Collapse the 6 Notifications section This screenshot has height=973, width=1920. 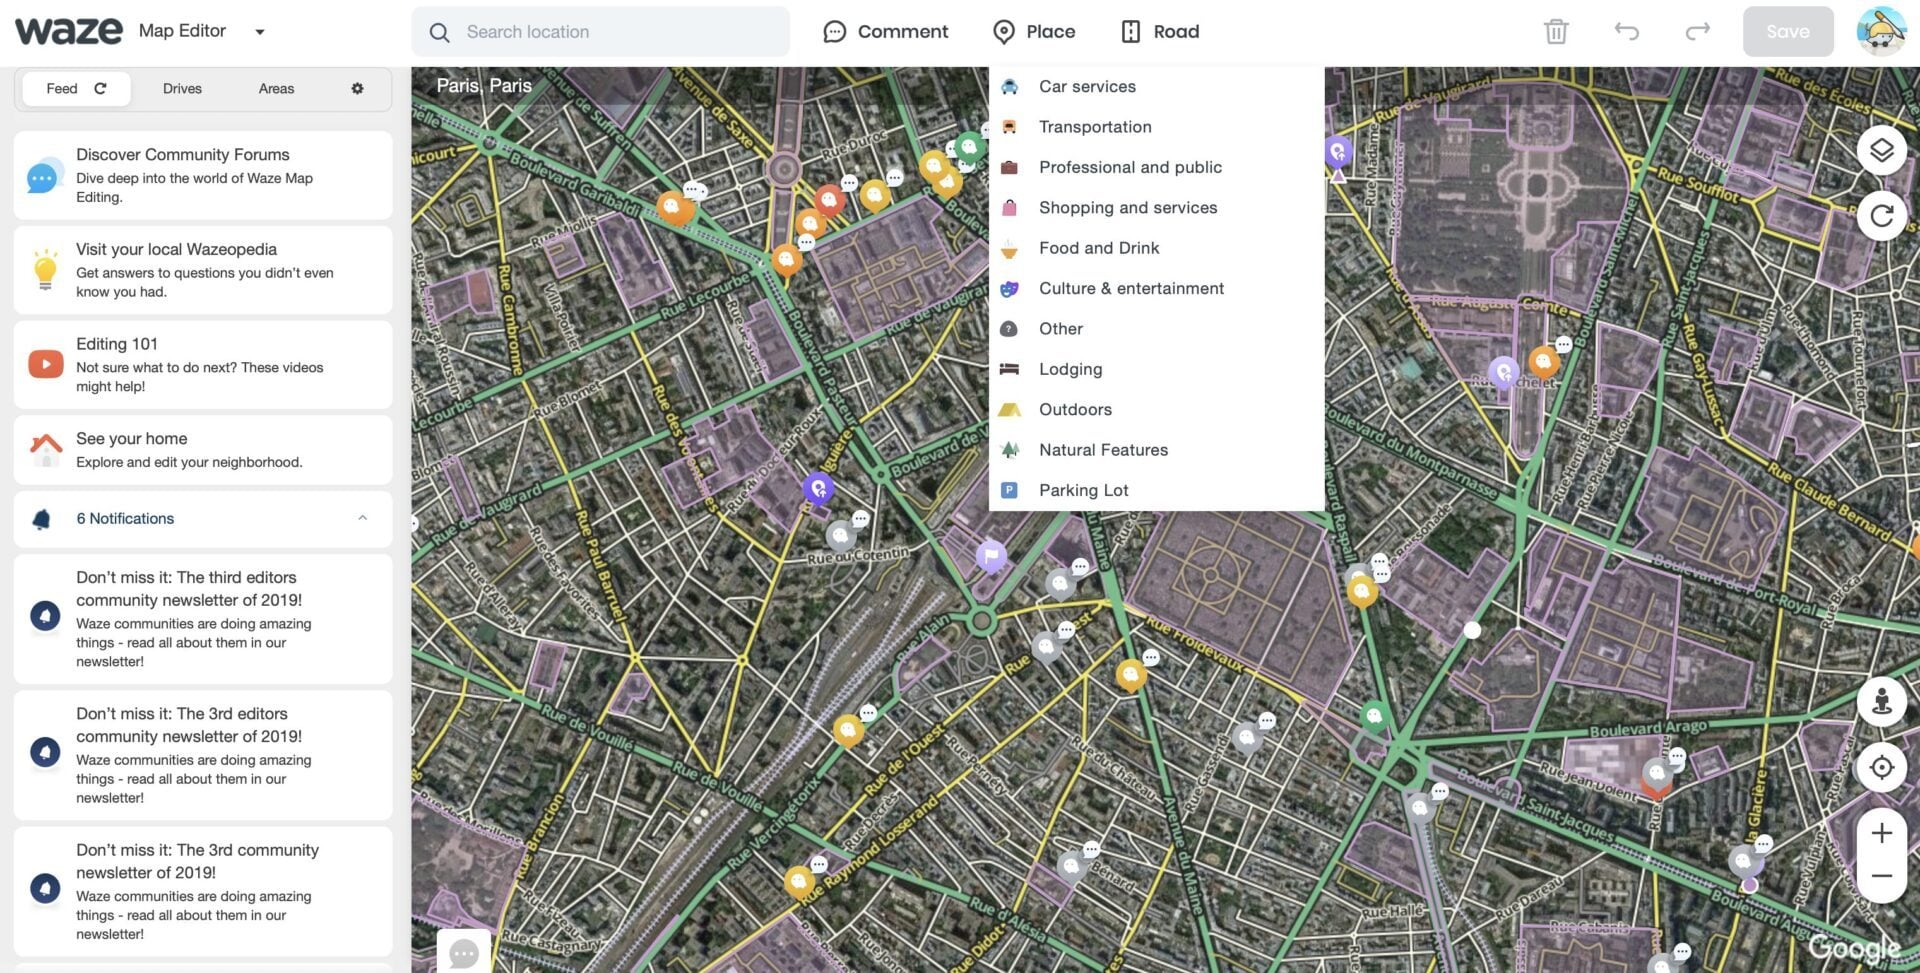pyautogui.click(x=362, y=518)
